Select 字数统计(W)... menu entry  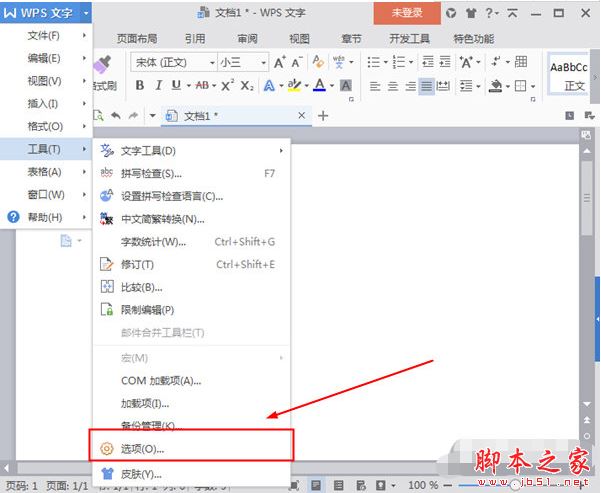tap(192, 242)
